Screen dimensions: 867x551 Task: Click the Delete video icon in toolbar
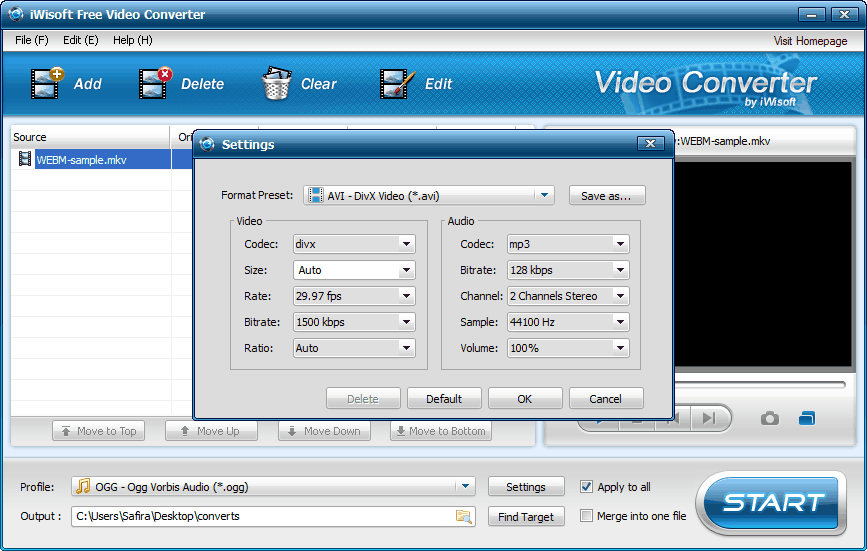(x=155, y=83)
